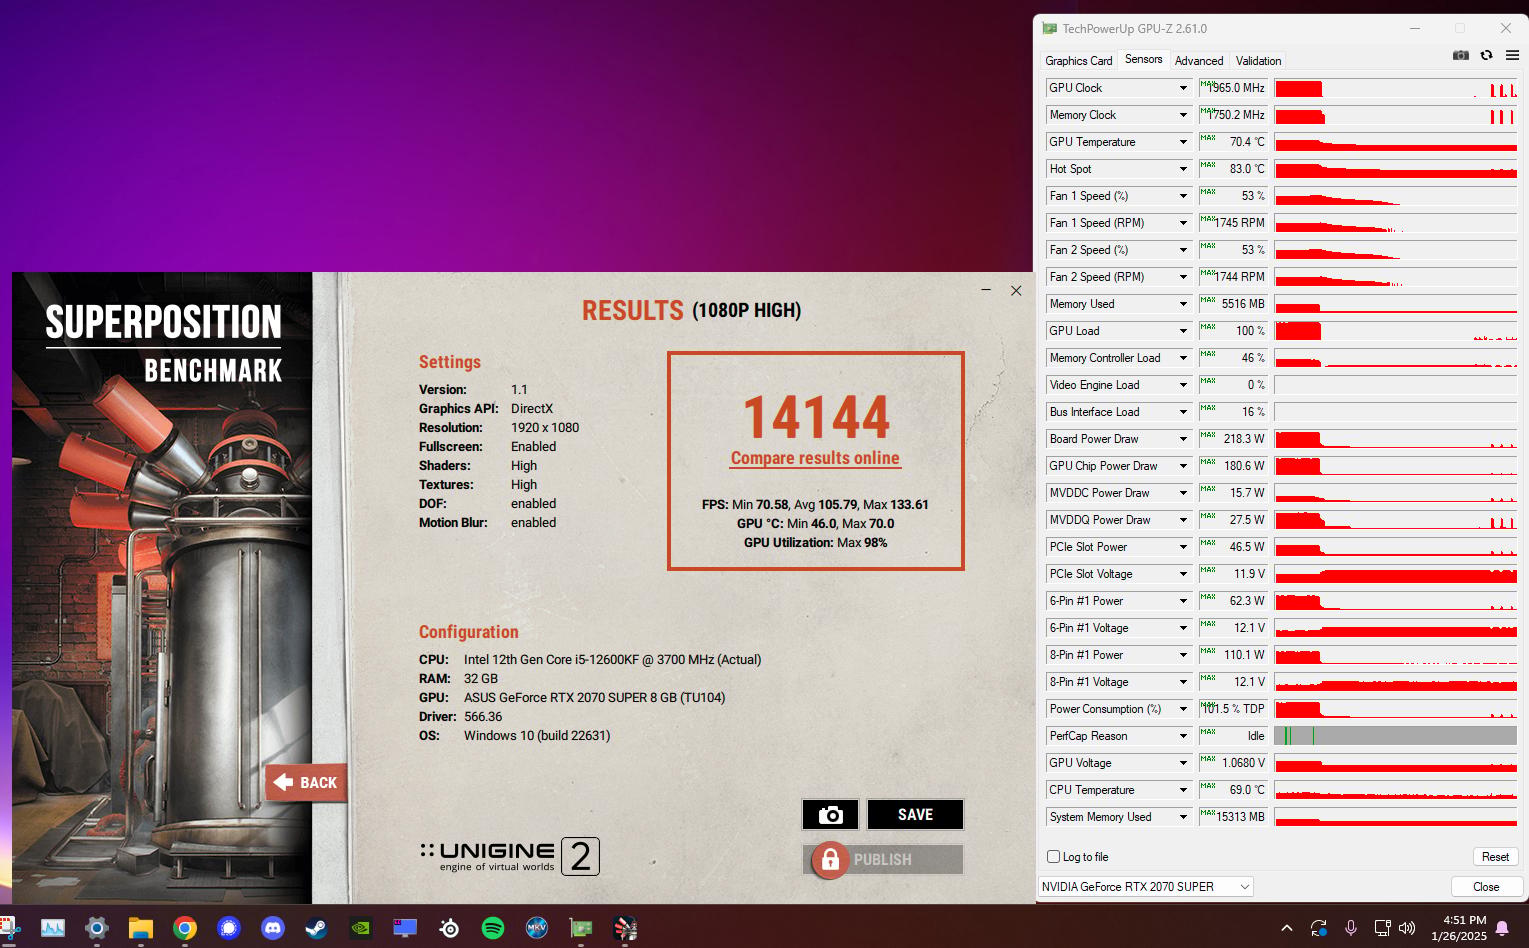This screenshot has height=948, width=1529.
Task: Open SteelSeries from the taskbar
Action: pyautogui.click(x=449, y=928)
